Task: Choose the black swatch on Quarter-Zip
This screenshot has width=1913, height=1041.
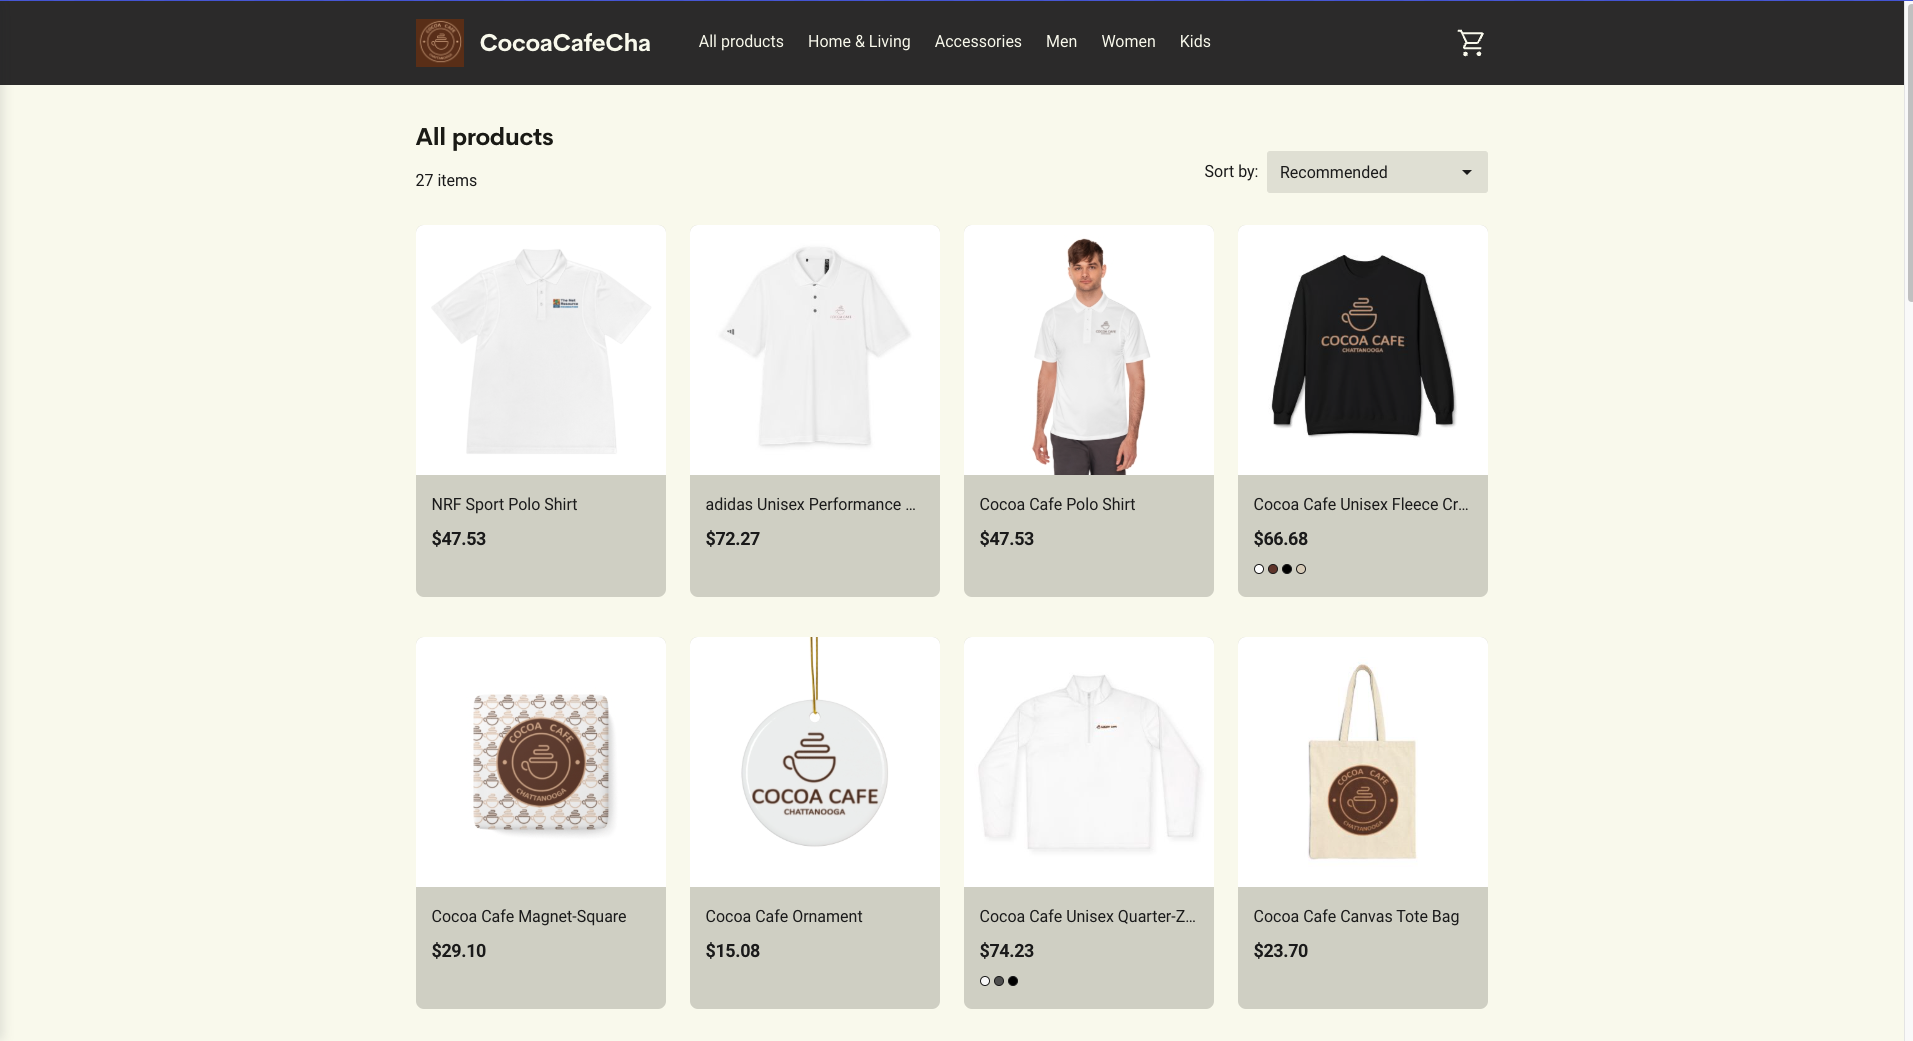Action: [1013, 981]
